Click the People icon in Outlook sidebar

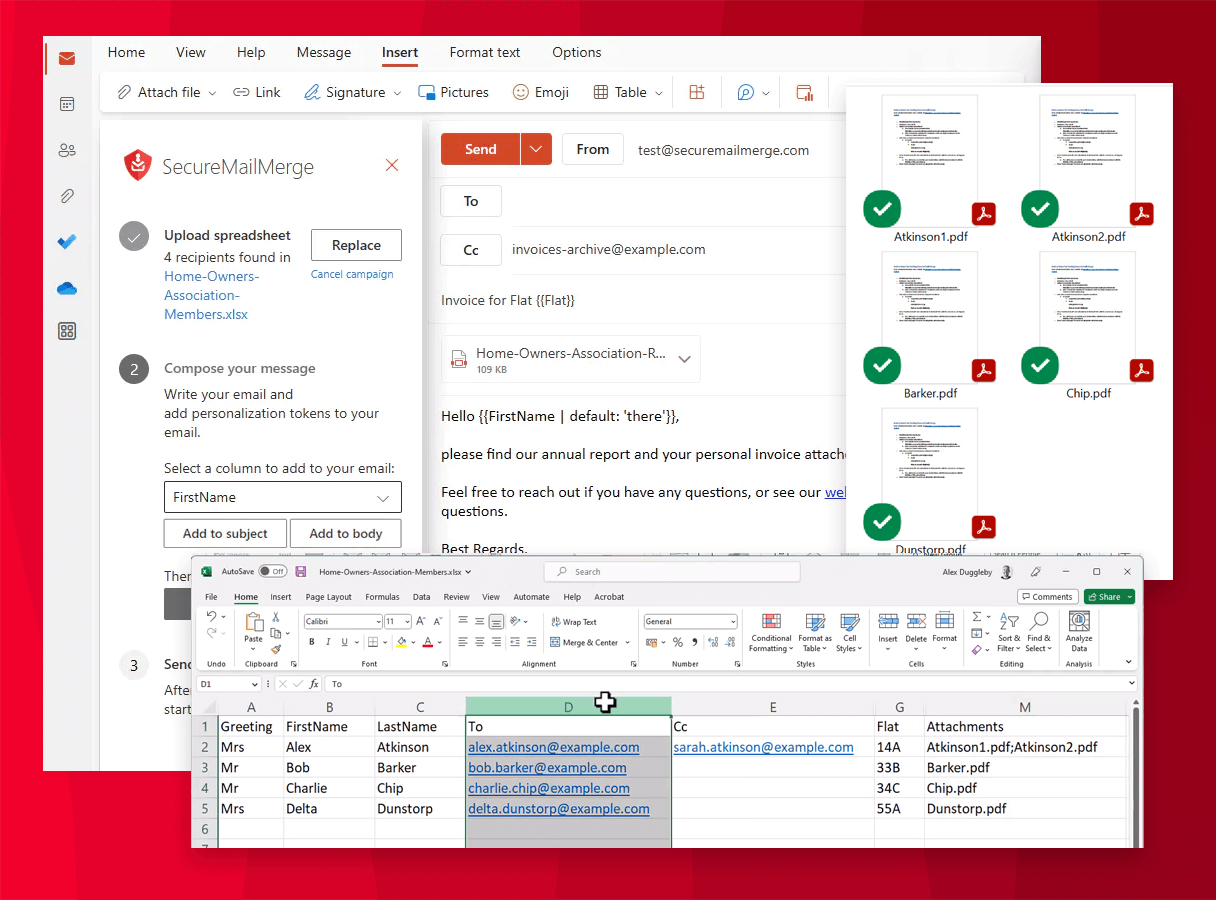point(67,150)
